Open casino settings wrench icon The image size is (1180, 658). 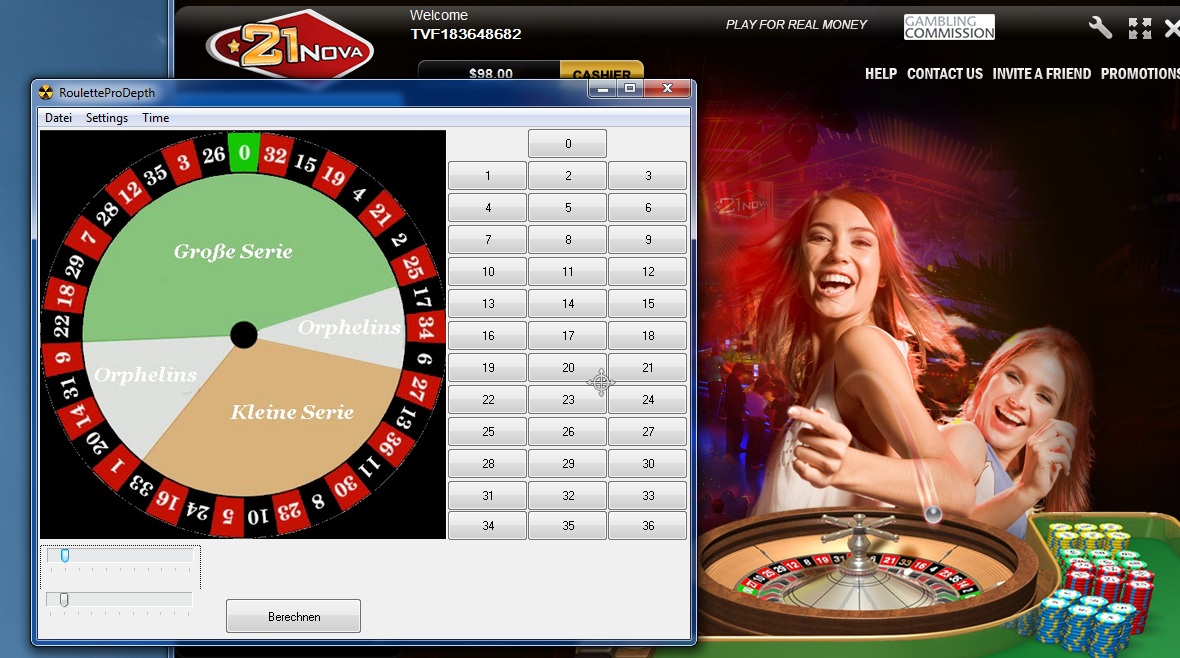pyautogui.click(x=1100, y=28)
